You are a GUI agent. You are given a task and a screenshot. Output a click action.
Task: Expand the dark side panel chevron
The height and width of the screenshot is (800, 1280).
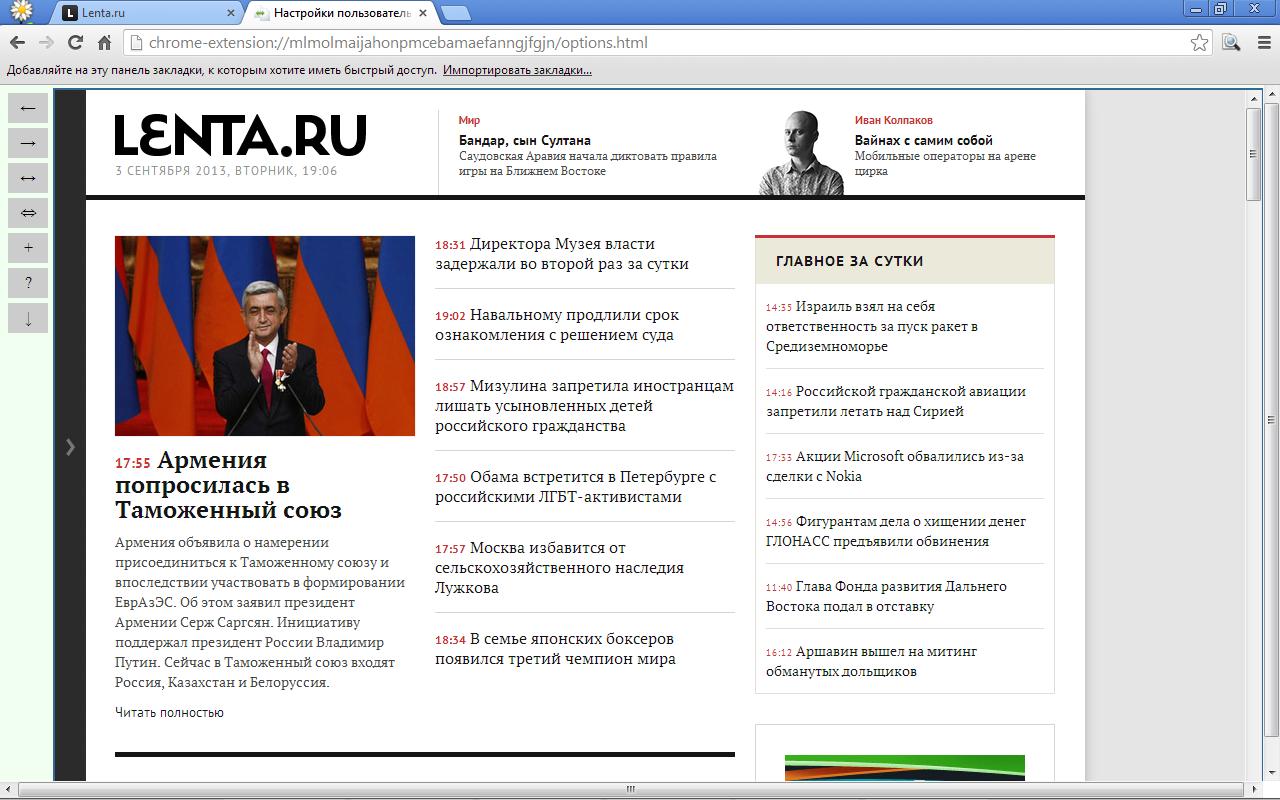tap(70, 447)
